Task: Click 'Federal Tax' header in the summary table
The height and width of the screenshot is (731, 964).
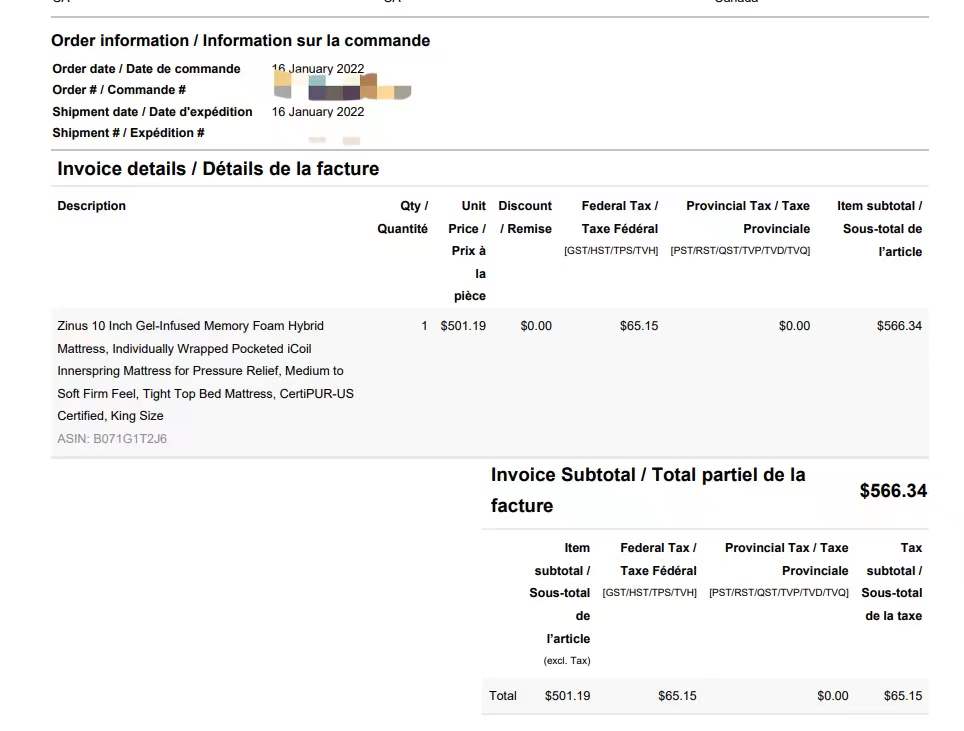Action: point(649,570)
